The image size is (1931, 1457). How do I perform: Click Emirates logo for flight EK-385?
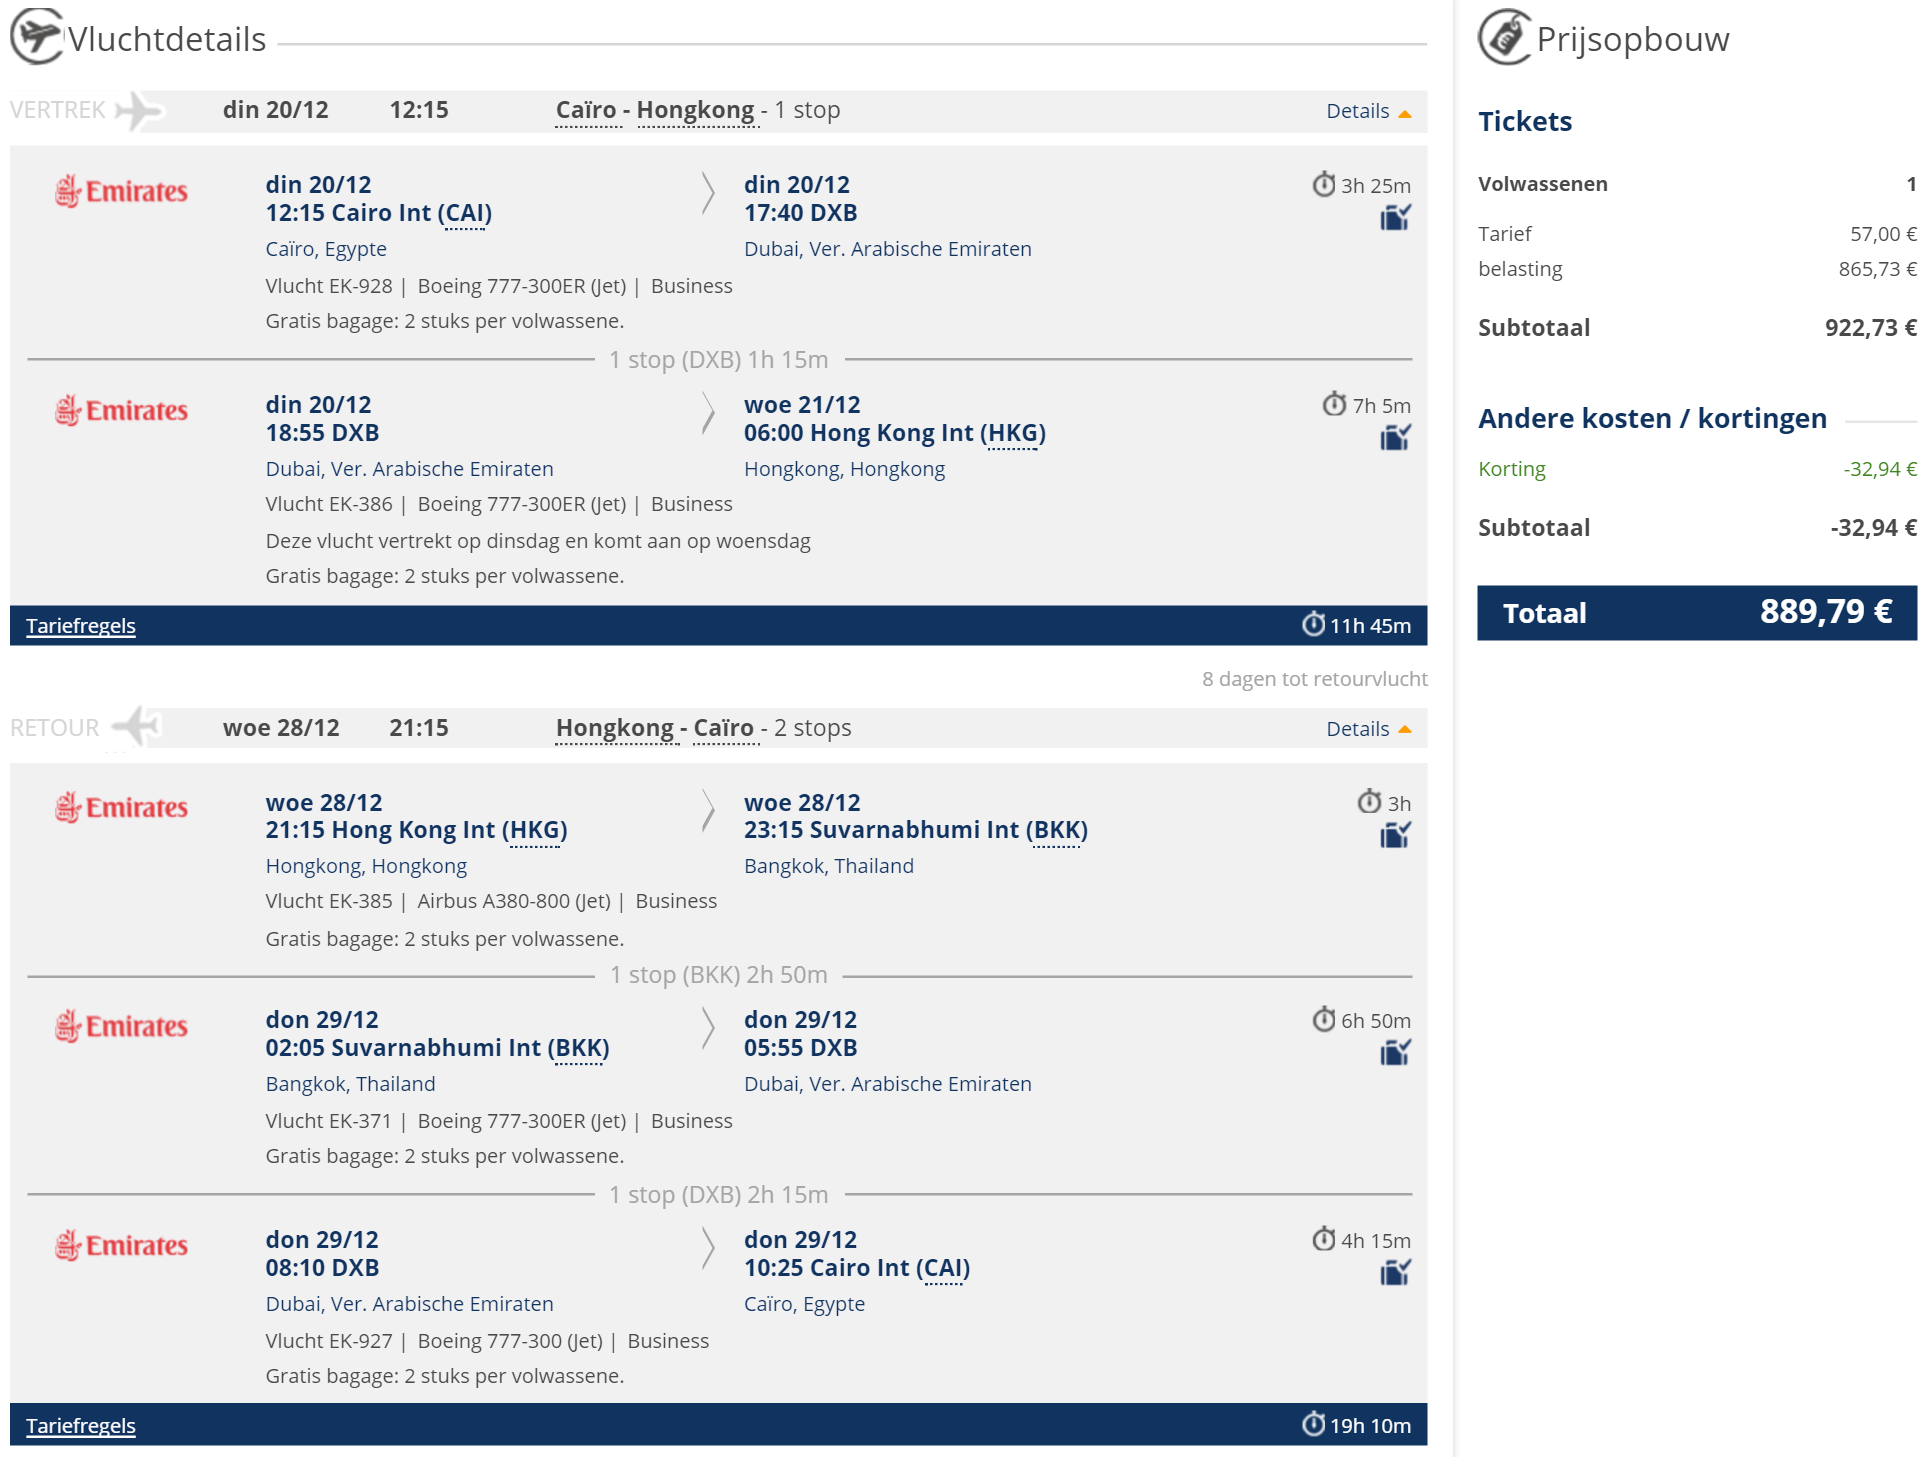coord(121,807)
